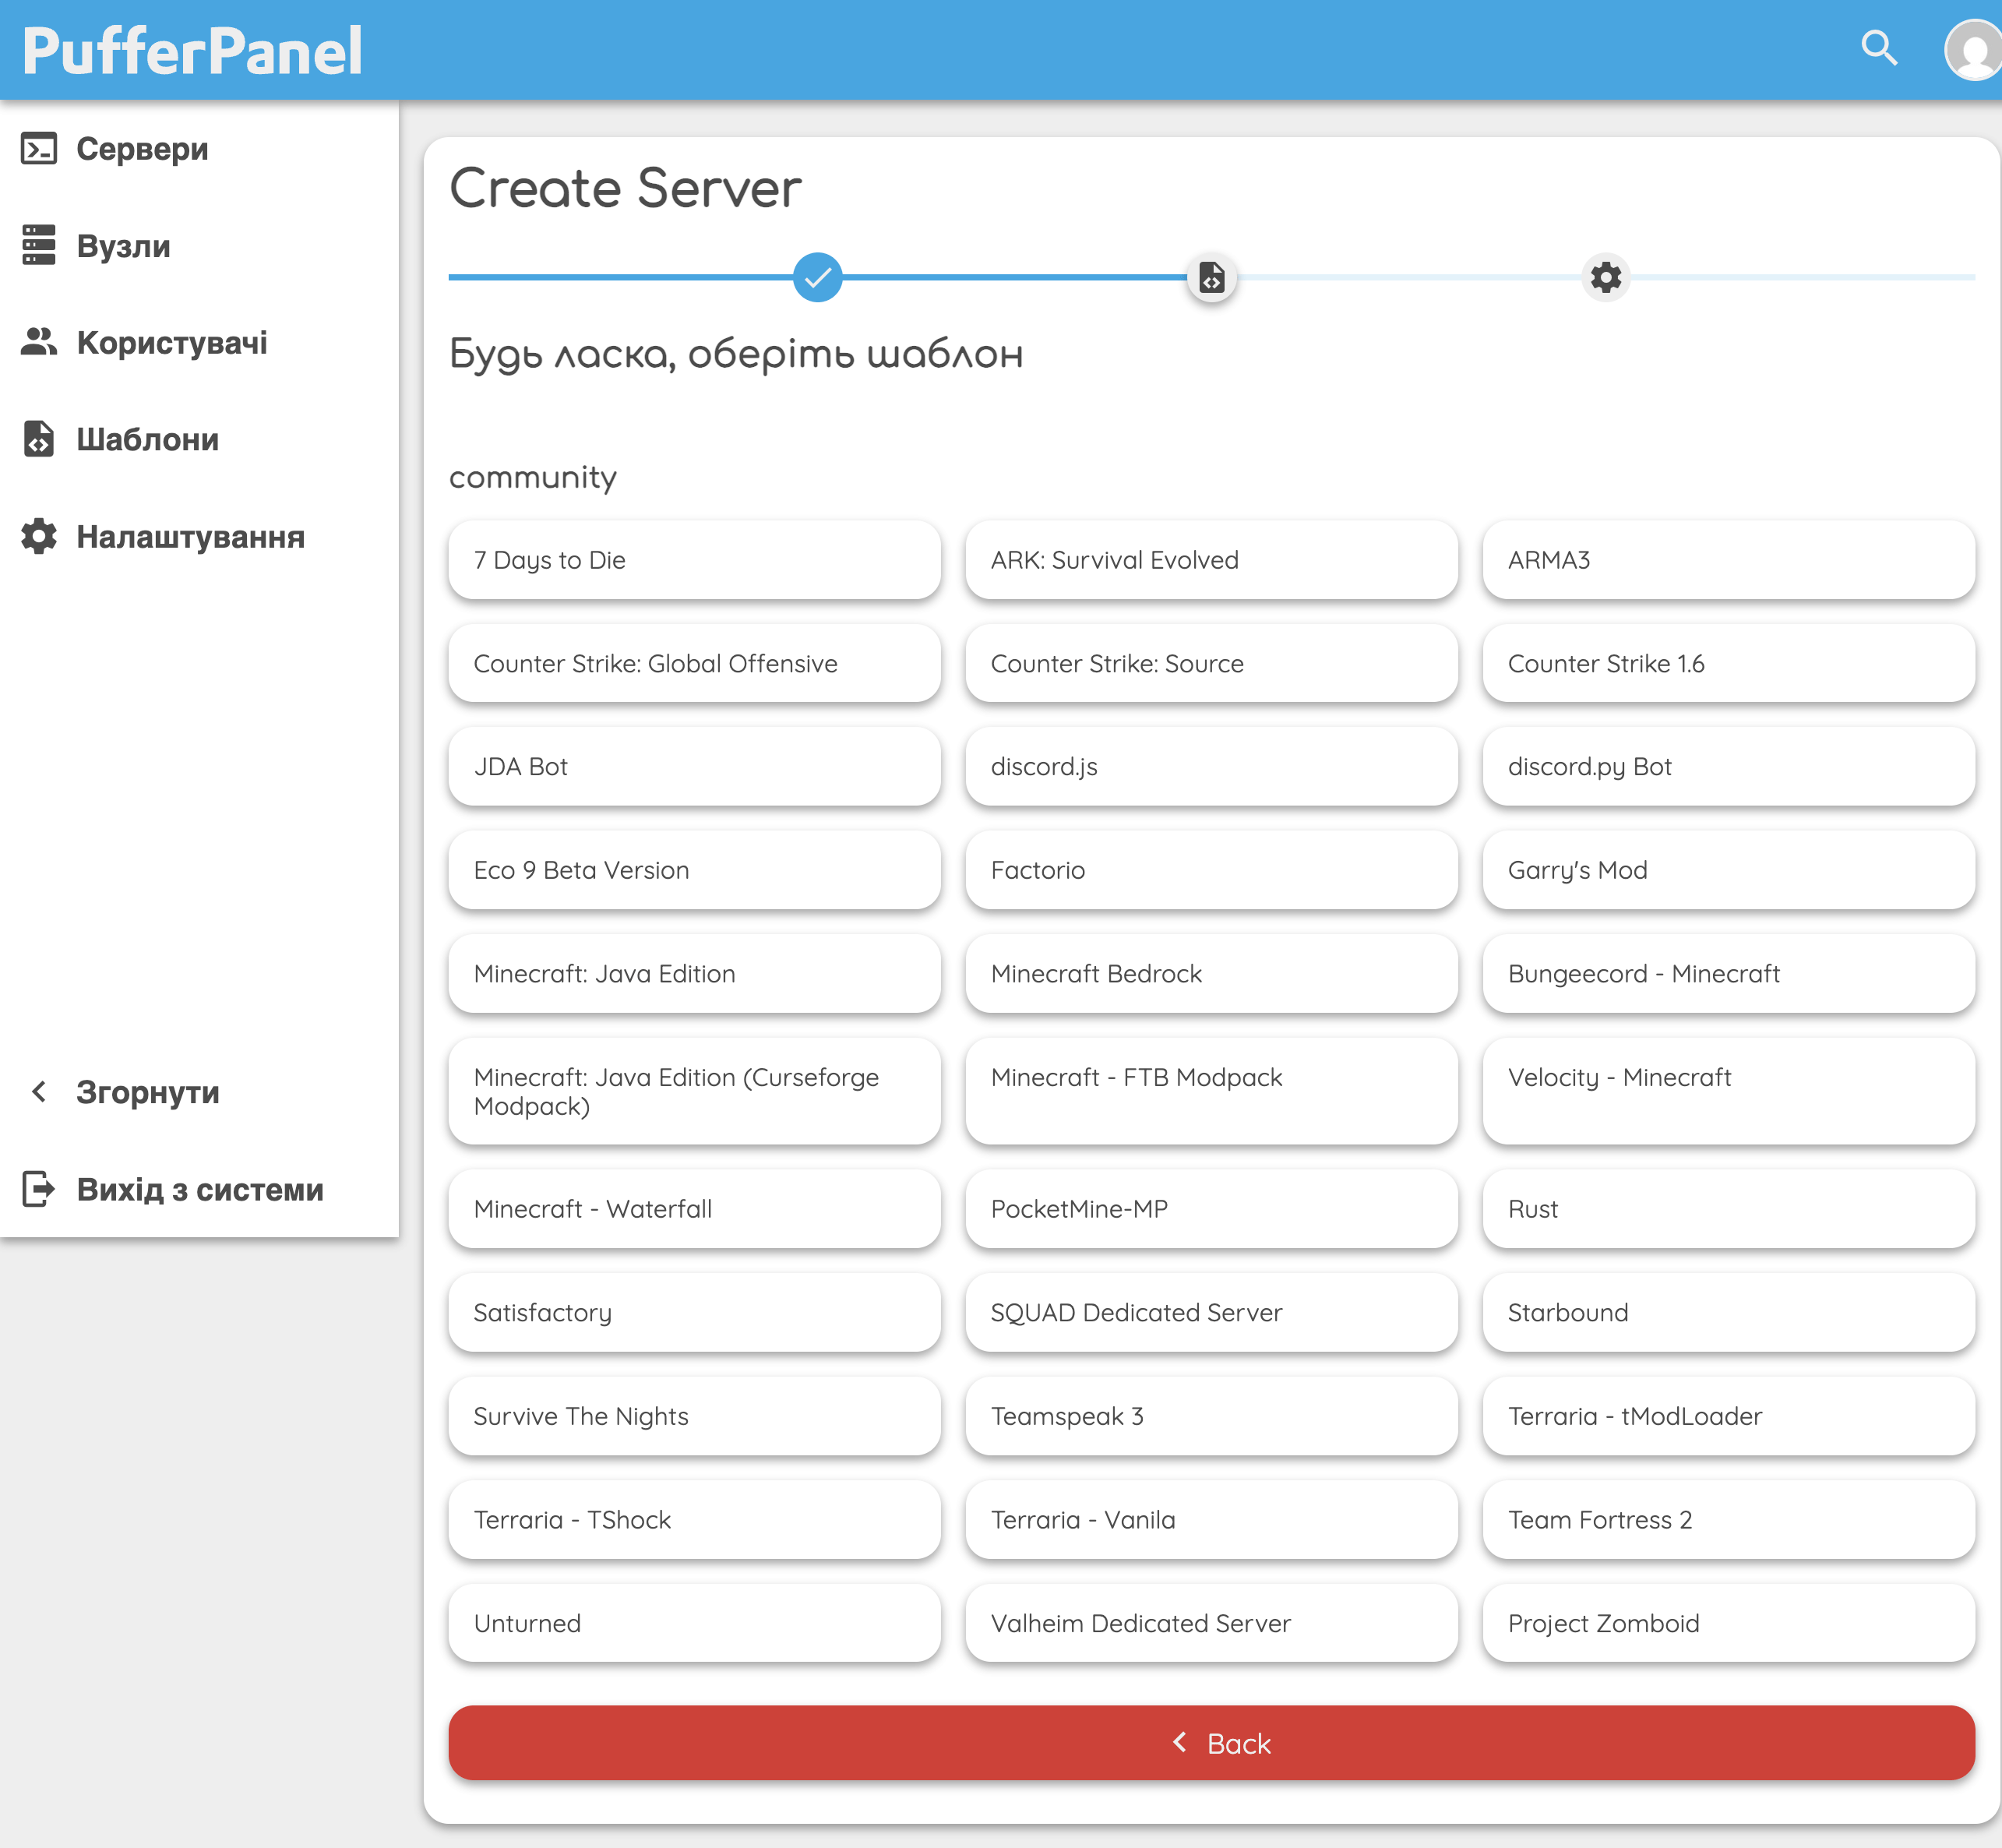Click 'Будь ласка, оберіть шаблон' text
Screen dimensions: 2002x1848
(x=736, y=354)
